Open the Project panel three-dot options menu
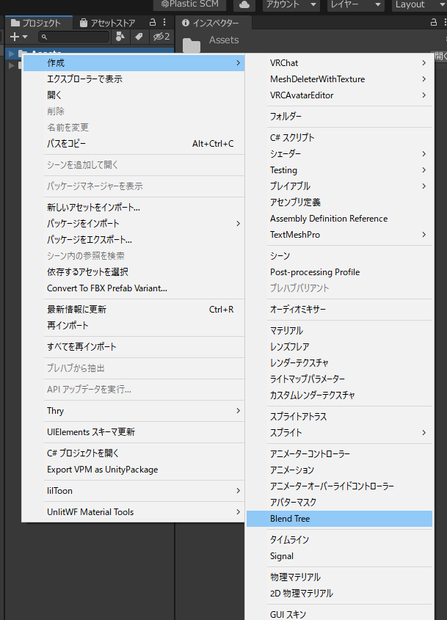Image resolution: width=447 pixels, height=620 pixels. tap(165, 23)
